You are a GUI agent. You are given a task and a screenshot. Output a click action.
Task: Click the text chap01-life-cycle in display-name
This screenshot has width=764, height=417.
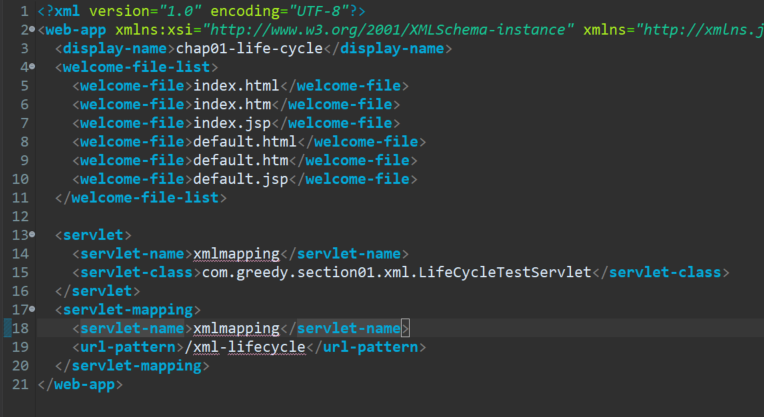249,49
